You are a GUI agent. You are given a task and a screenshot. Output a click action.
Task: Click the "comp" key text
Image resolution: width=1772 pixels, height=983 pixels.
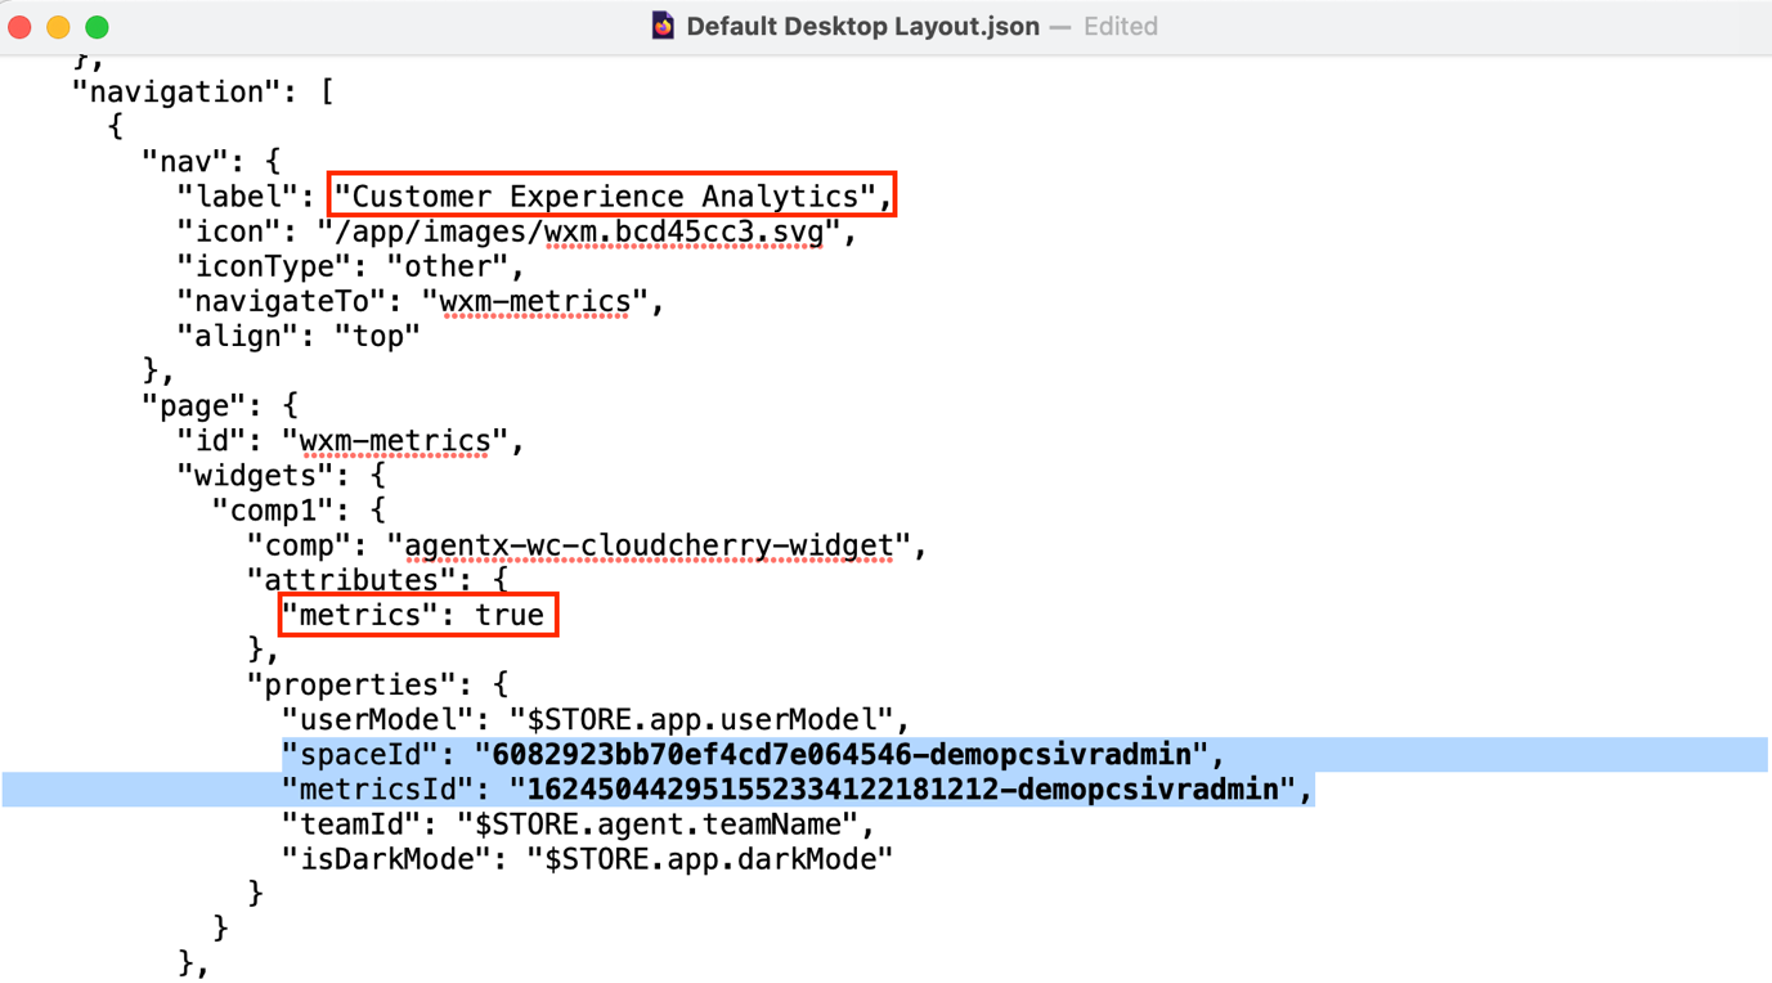coord(298,545)
